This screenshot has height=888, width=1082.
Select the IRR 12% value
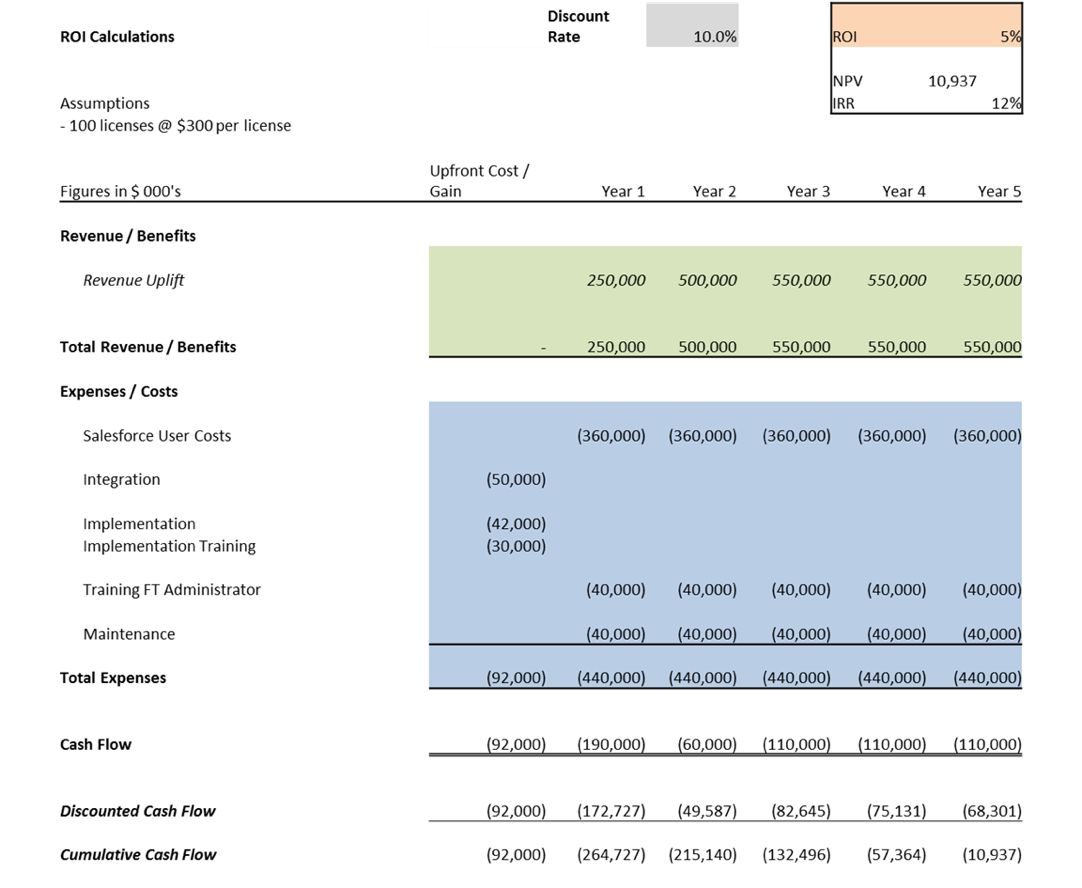[1007, 103]
